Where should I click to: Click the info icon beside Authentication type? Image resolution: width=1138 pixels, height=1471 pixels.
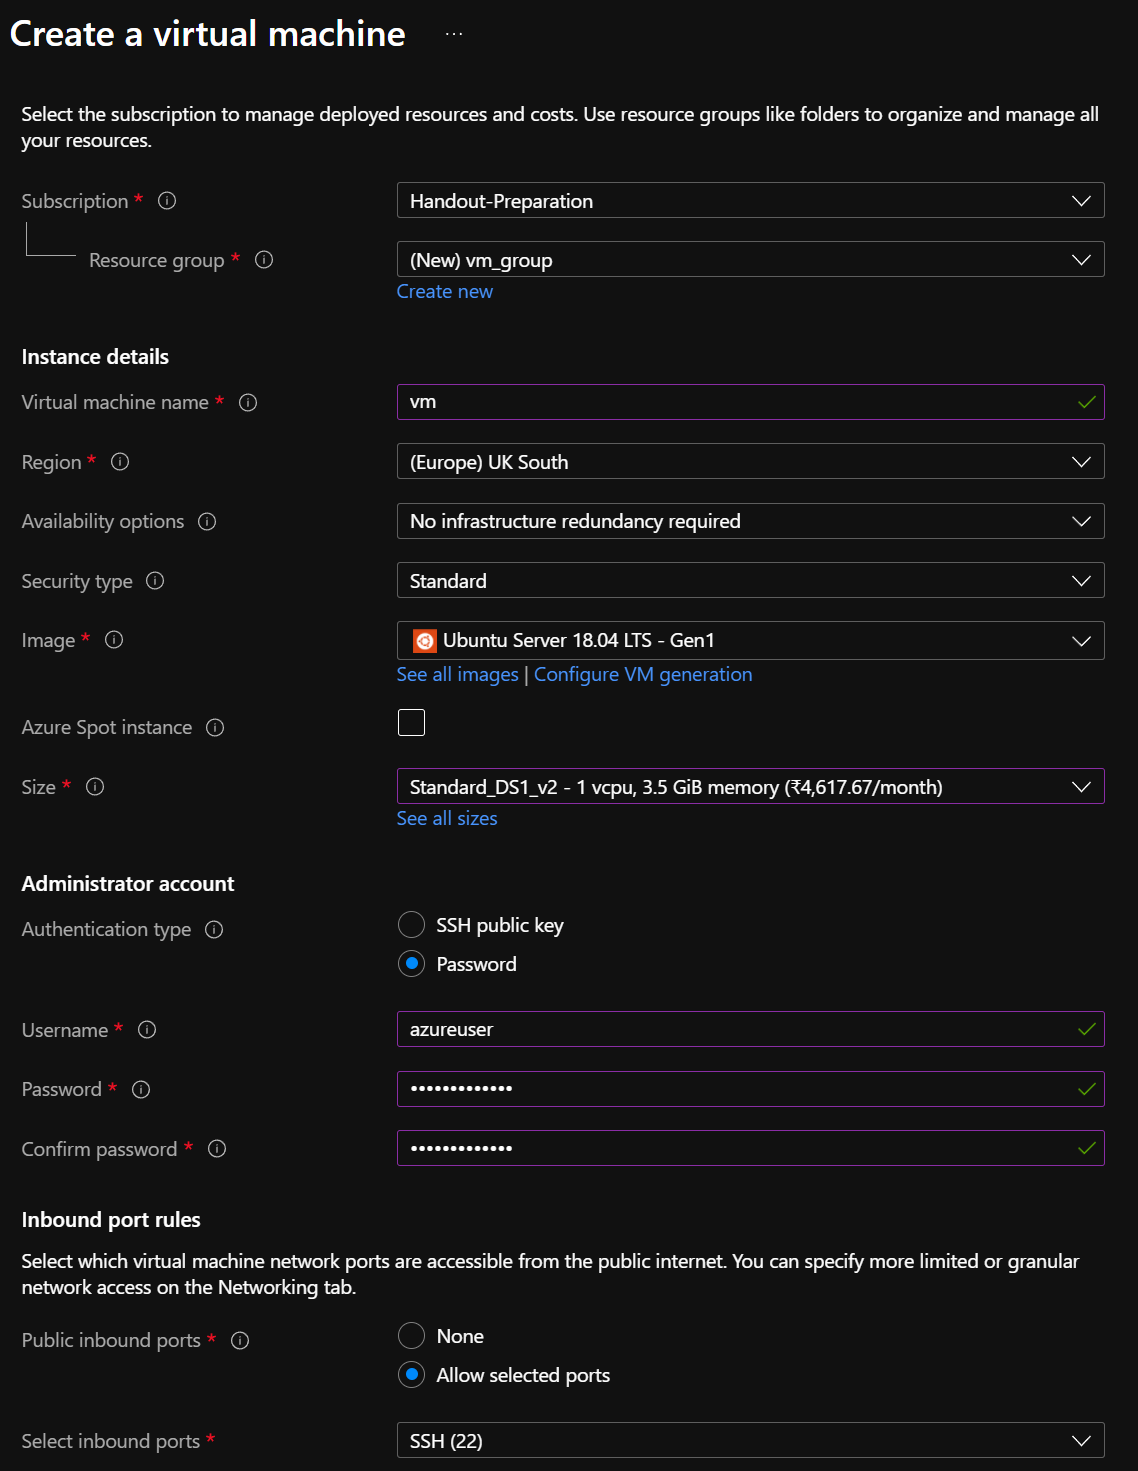coord(214,929)
